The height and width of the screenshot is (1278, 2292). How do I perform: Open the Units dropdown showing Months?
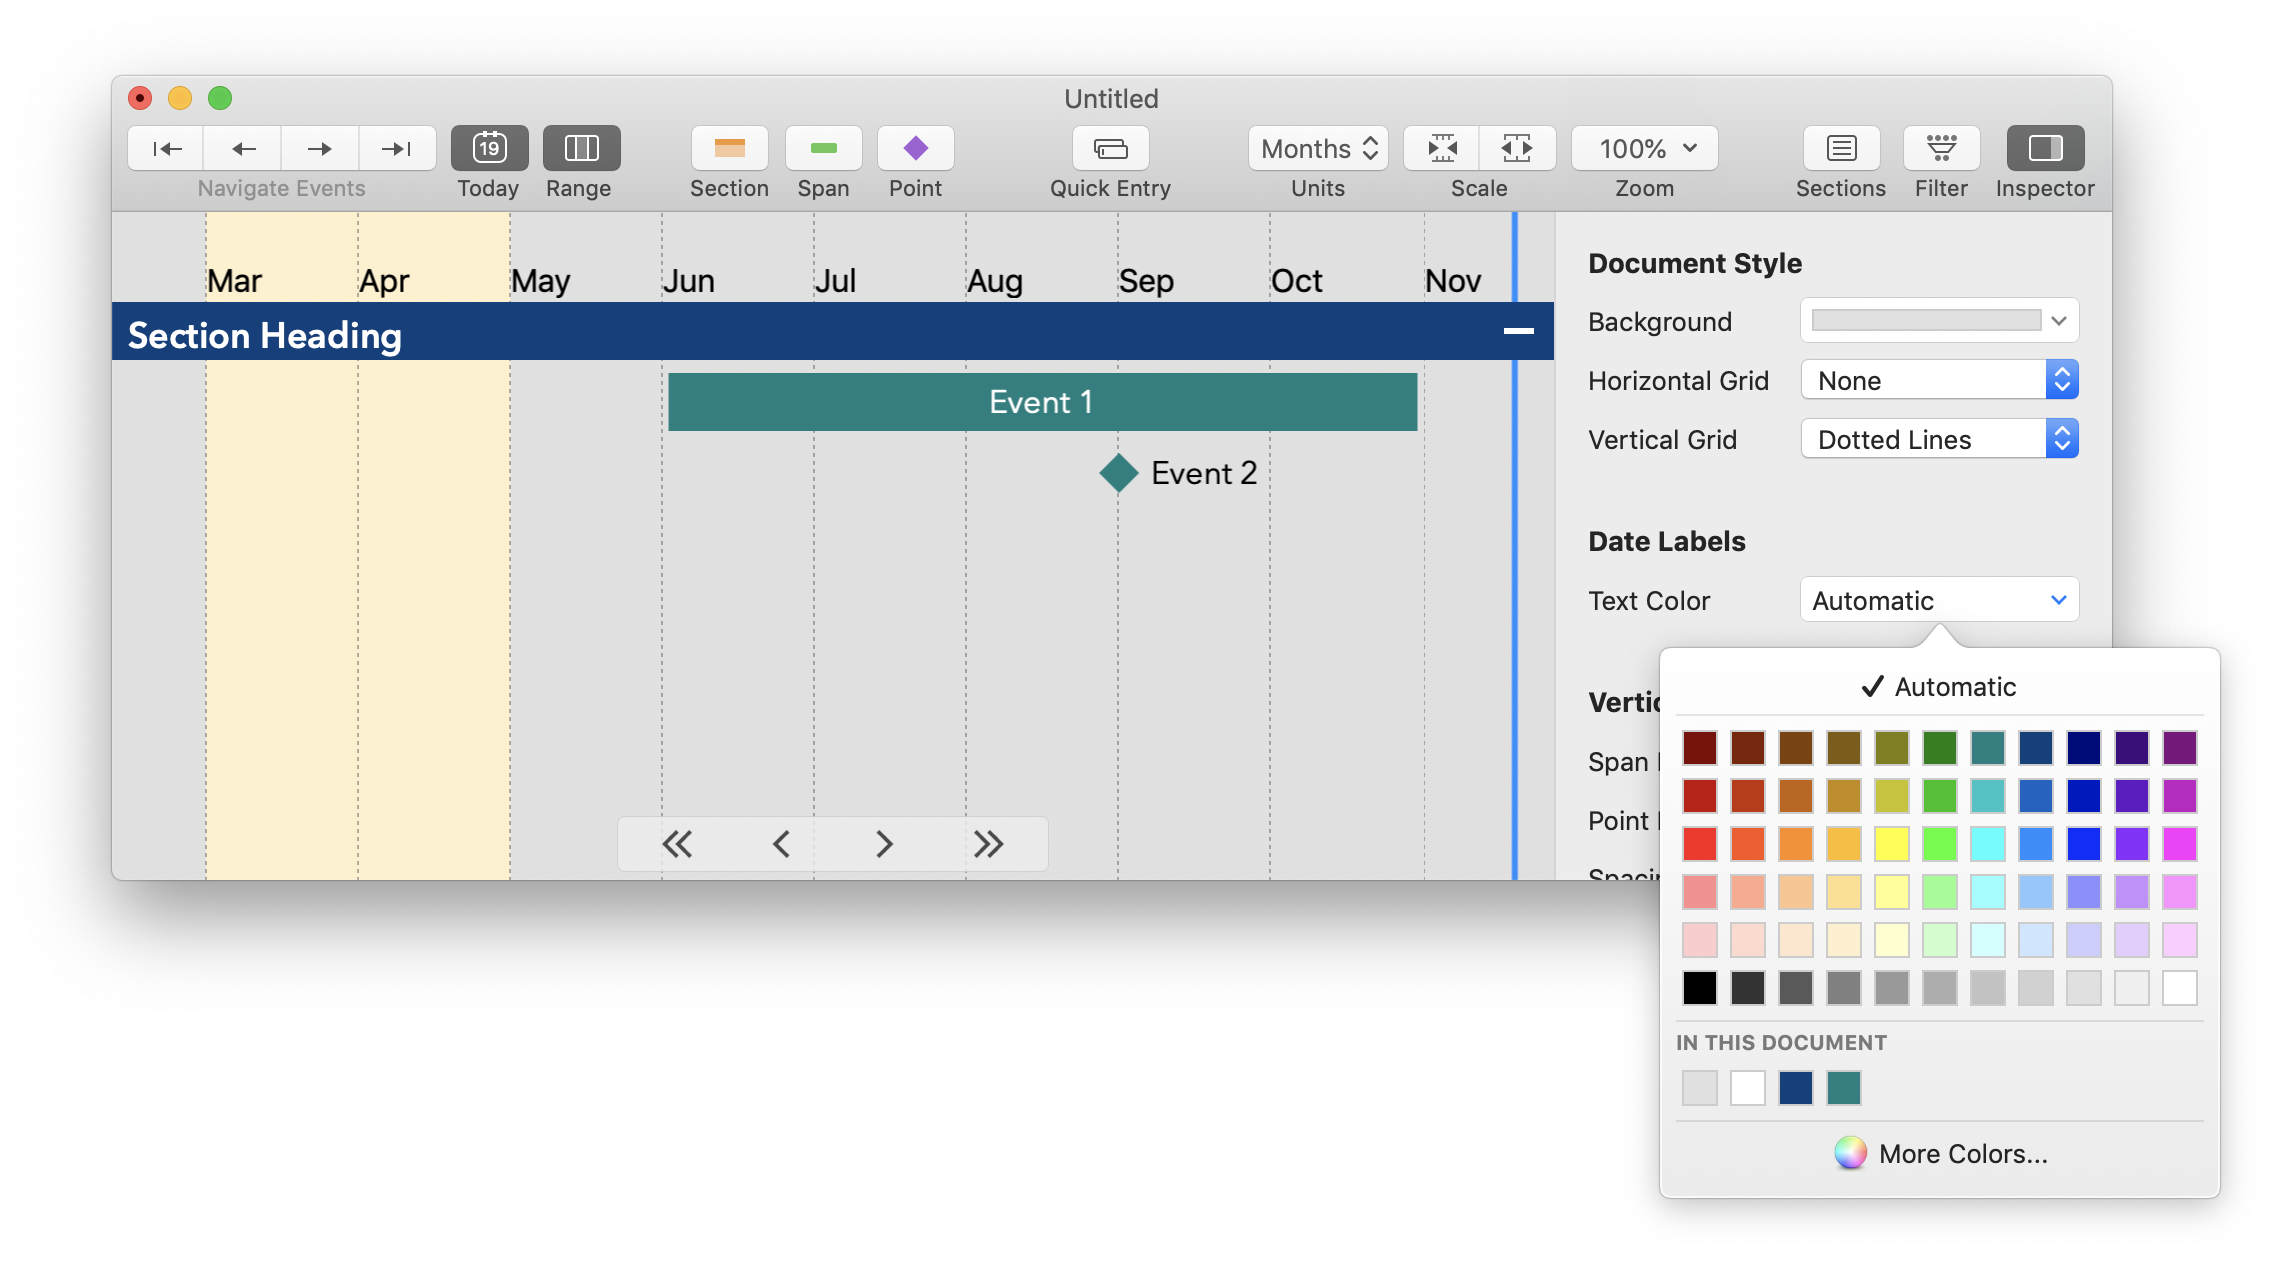(x=1317, y=148)
